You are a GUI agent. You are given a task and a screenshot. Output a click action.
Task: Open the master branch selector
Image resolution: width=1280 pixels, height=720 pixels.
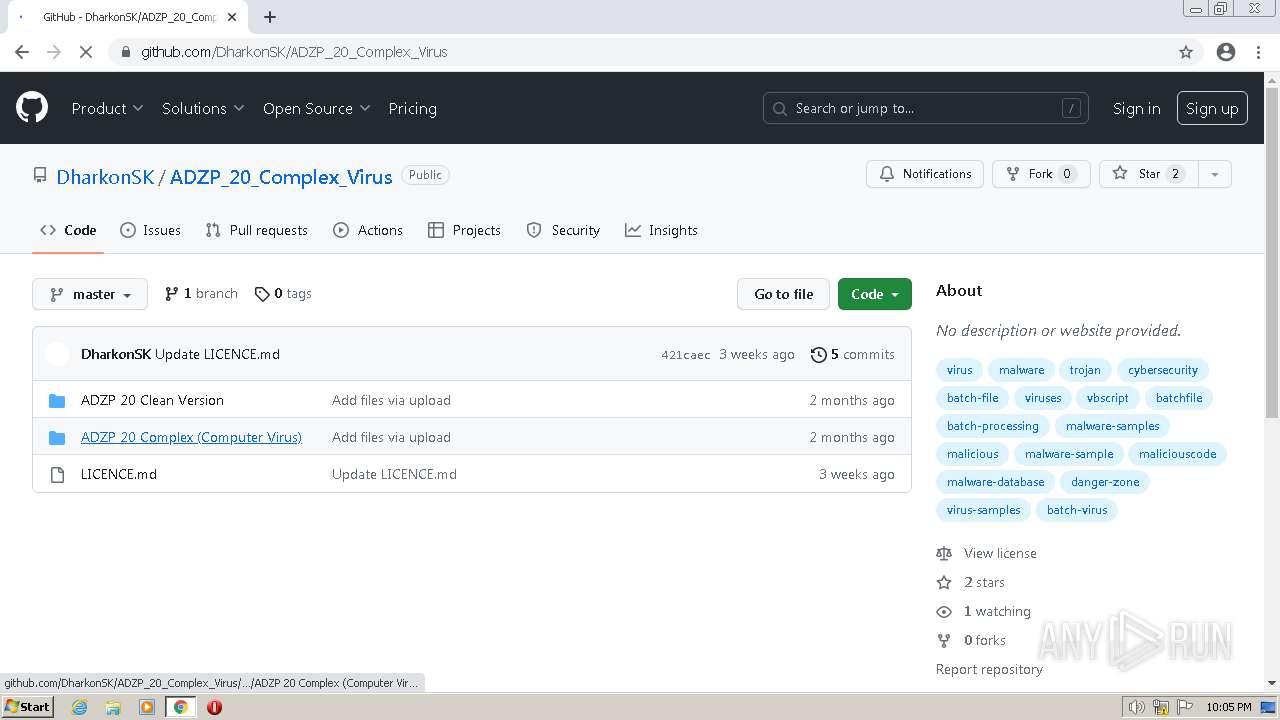point(90,294)
